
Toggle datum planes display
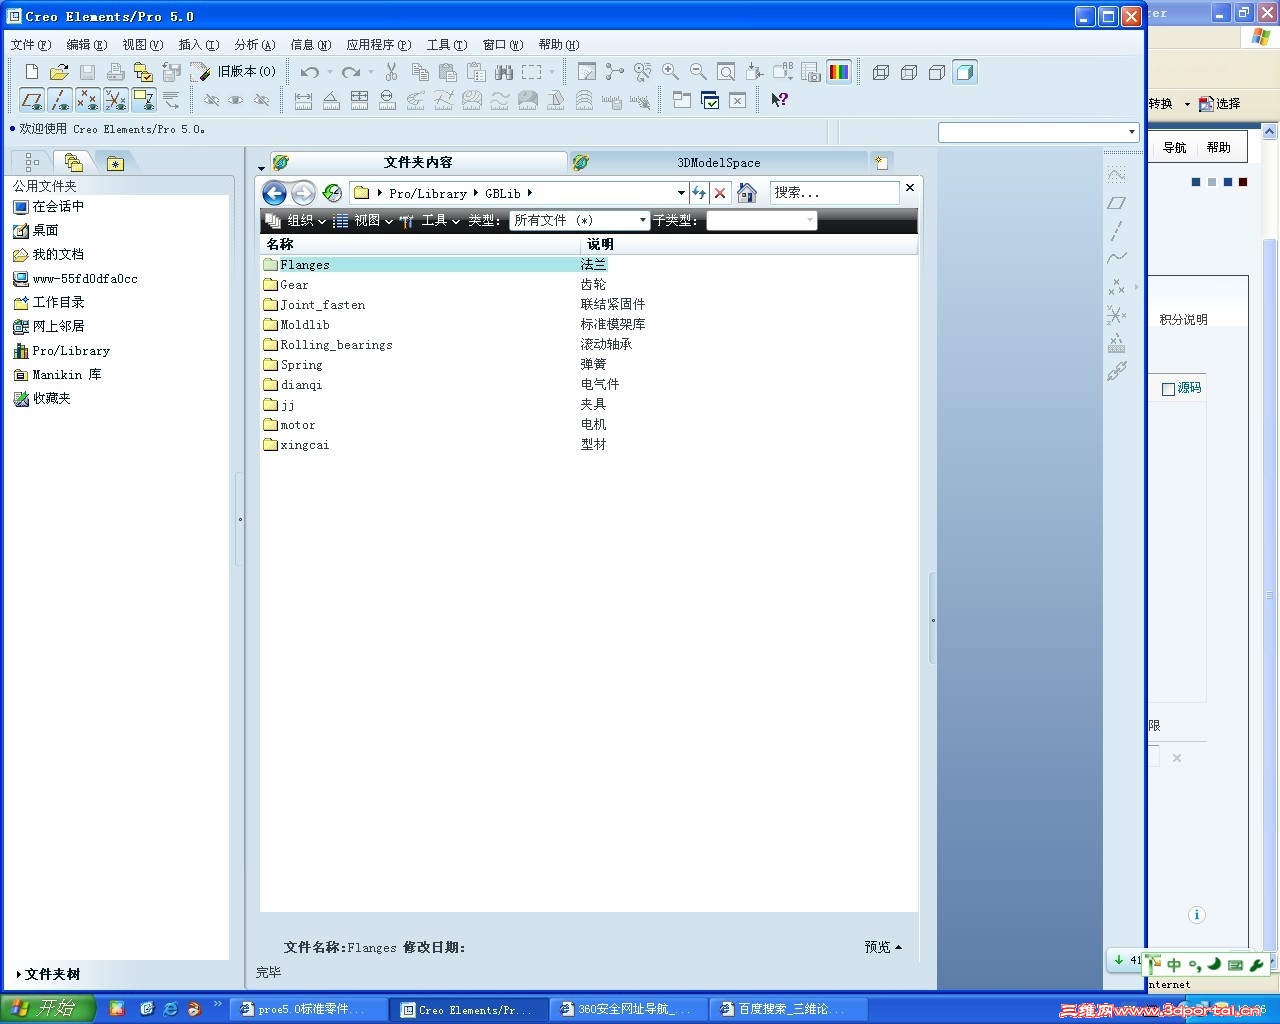click(x=32, y=100)
